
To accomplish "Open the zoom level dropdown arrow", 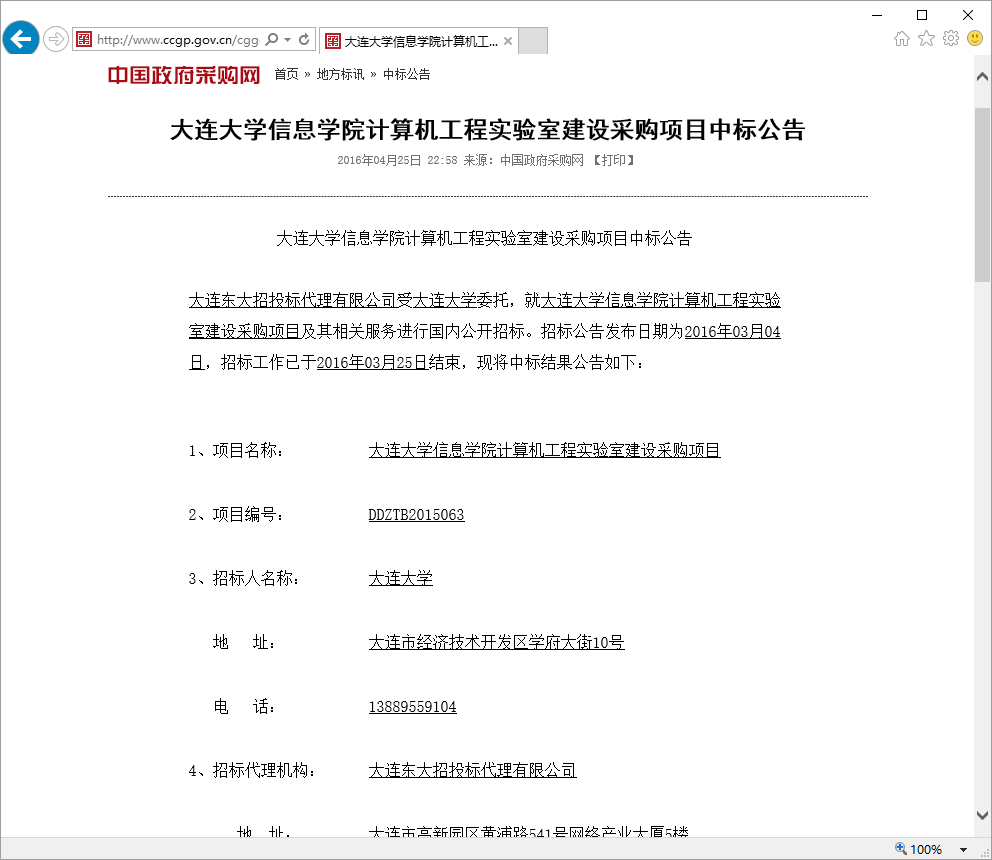I will coord(964,850).
